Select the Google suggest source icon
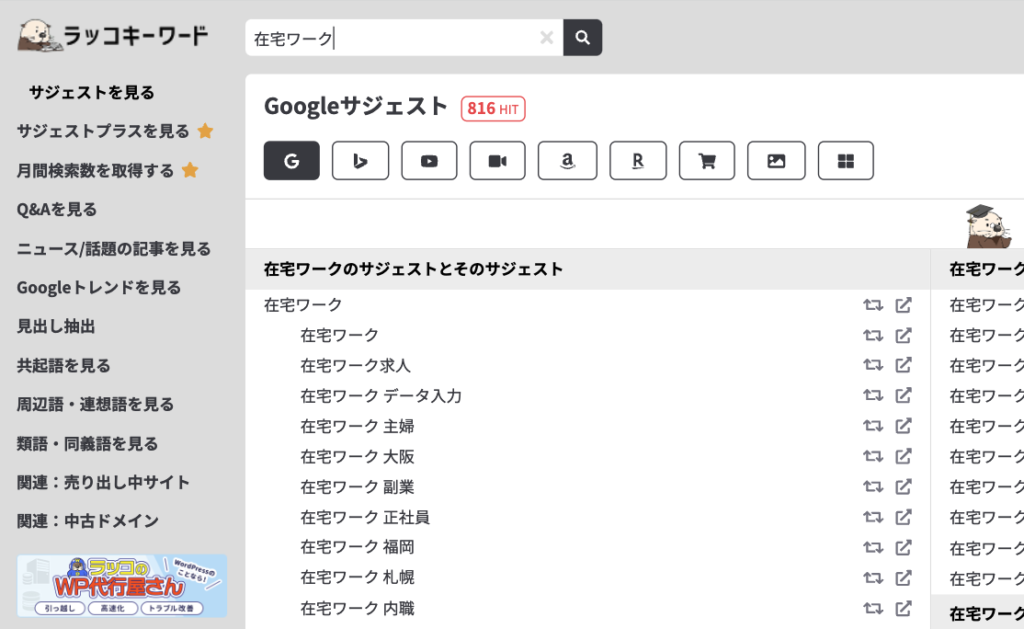The width and height of the screenshot is (1024, 629). click(x=292, y=161)
